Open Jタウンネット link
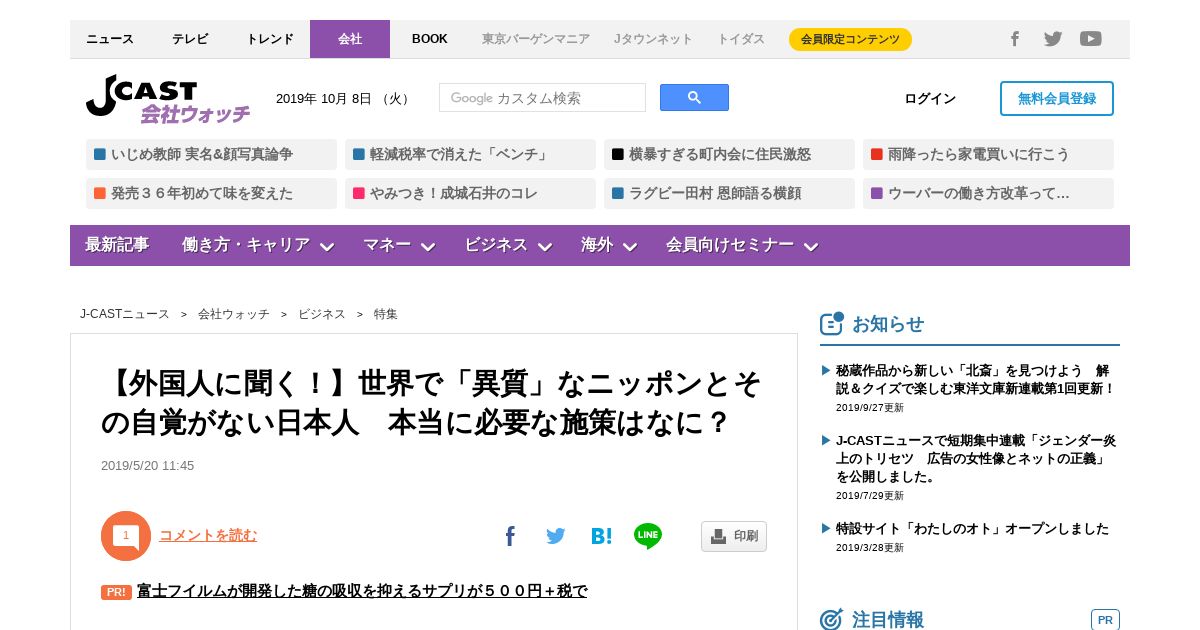Image resolution: width=1200 pixels, height=630 pixels. (x=653, y=39)
